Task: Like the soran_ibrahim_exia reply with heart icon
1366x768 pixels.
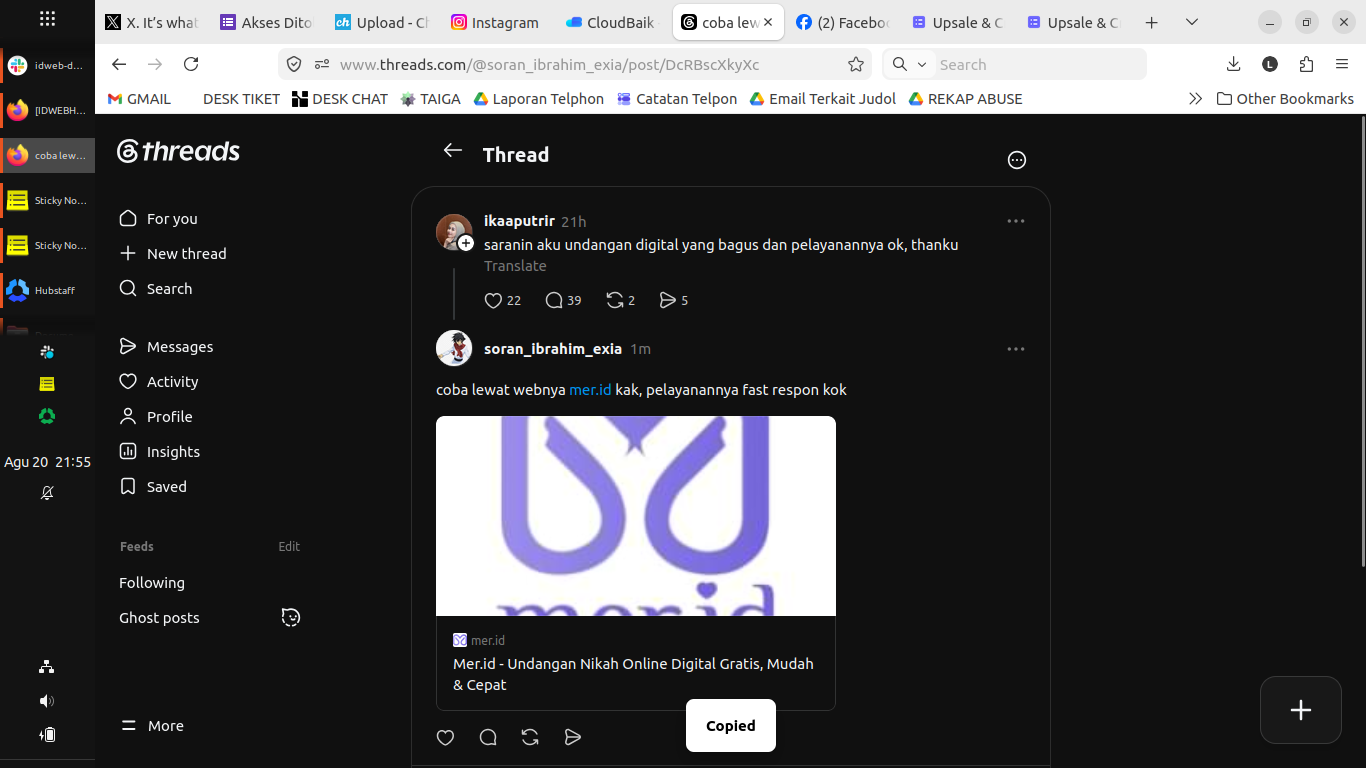Action: [x=446, y=737]
